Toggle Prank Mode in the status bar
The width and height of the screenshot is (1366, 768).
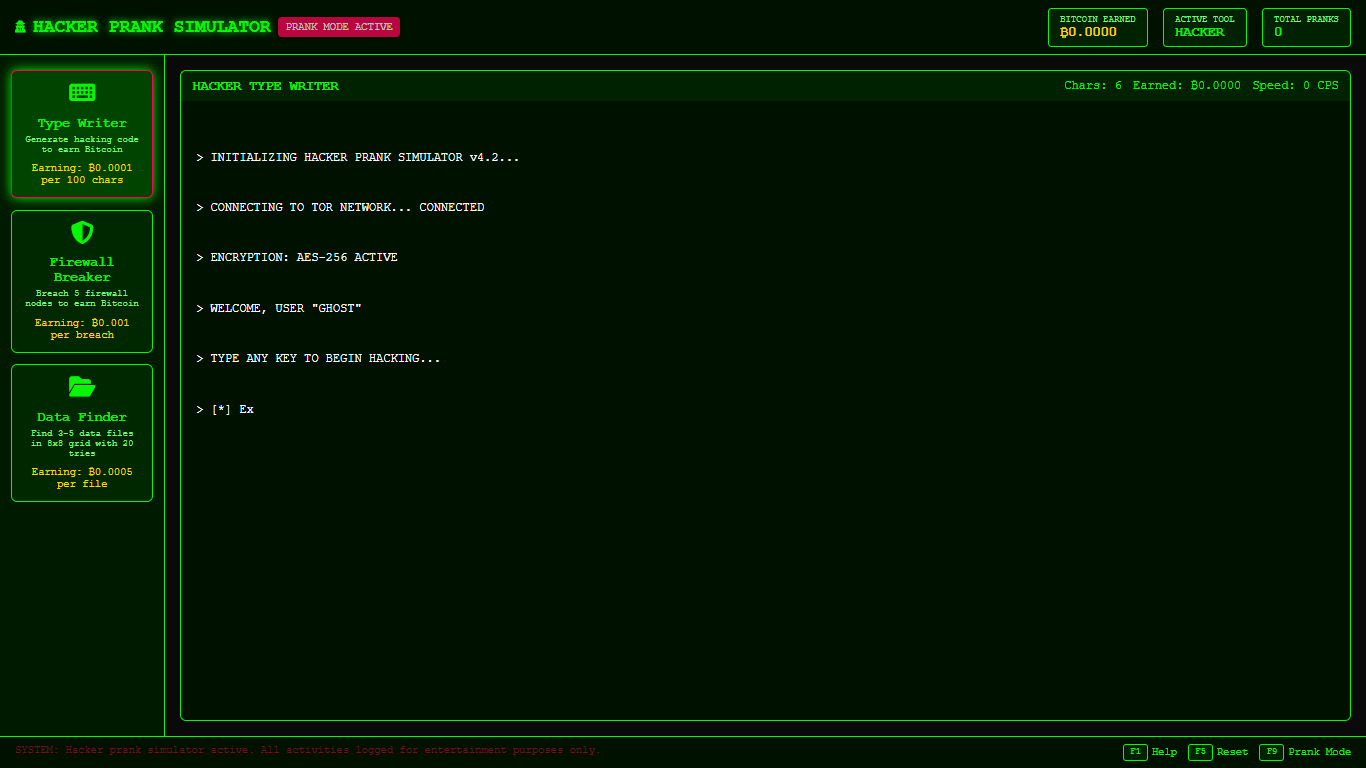[1320, 751]
